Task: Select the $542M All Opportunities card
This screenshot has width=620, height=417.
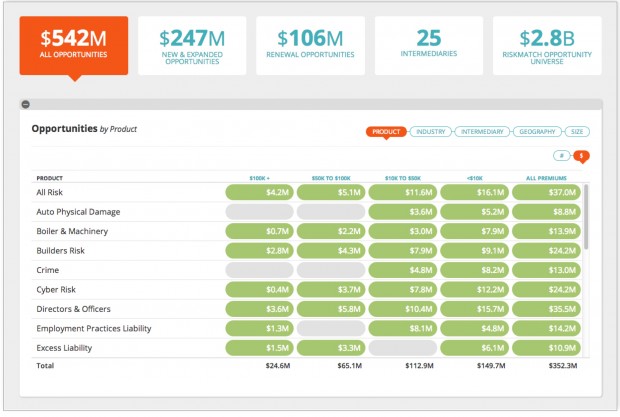Action: pyautogui.click(x=73, y=45)
